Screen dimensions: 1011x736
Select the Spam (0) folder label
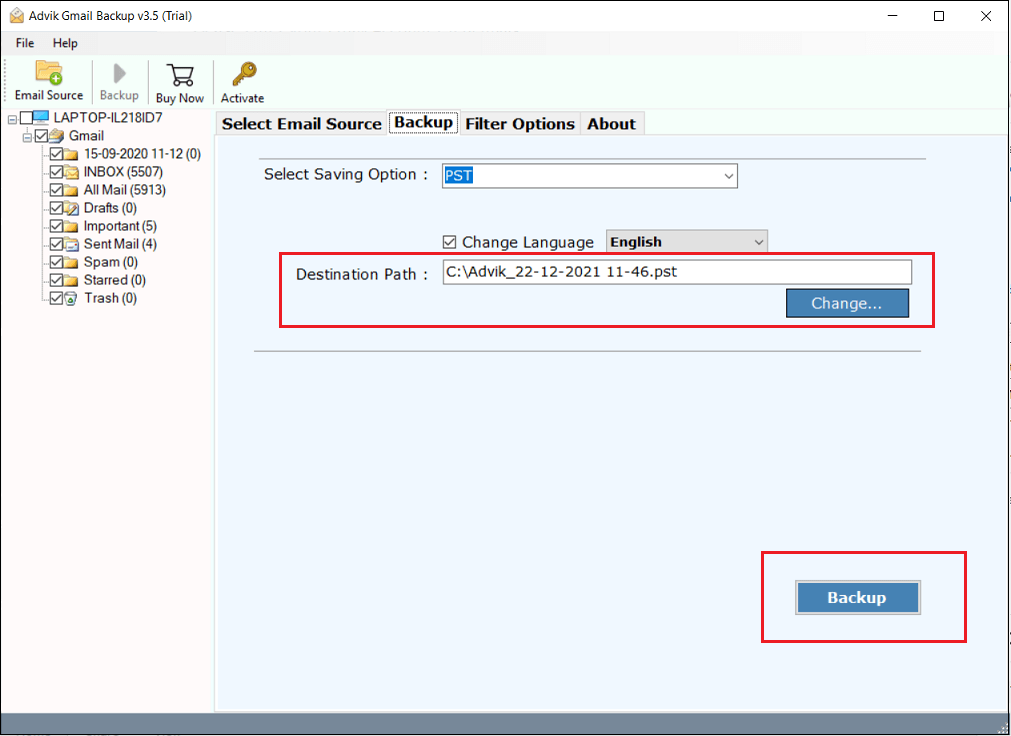[x=111, y=263]
